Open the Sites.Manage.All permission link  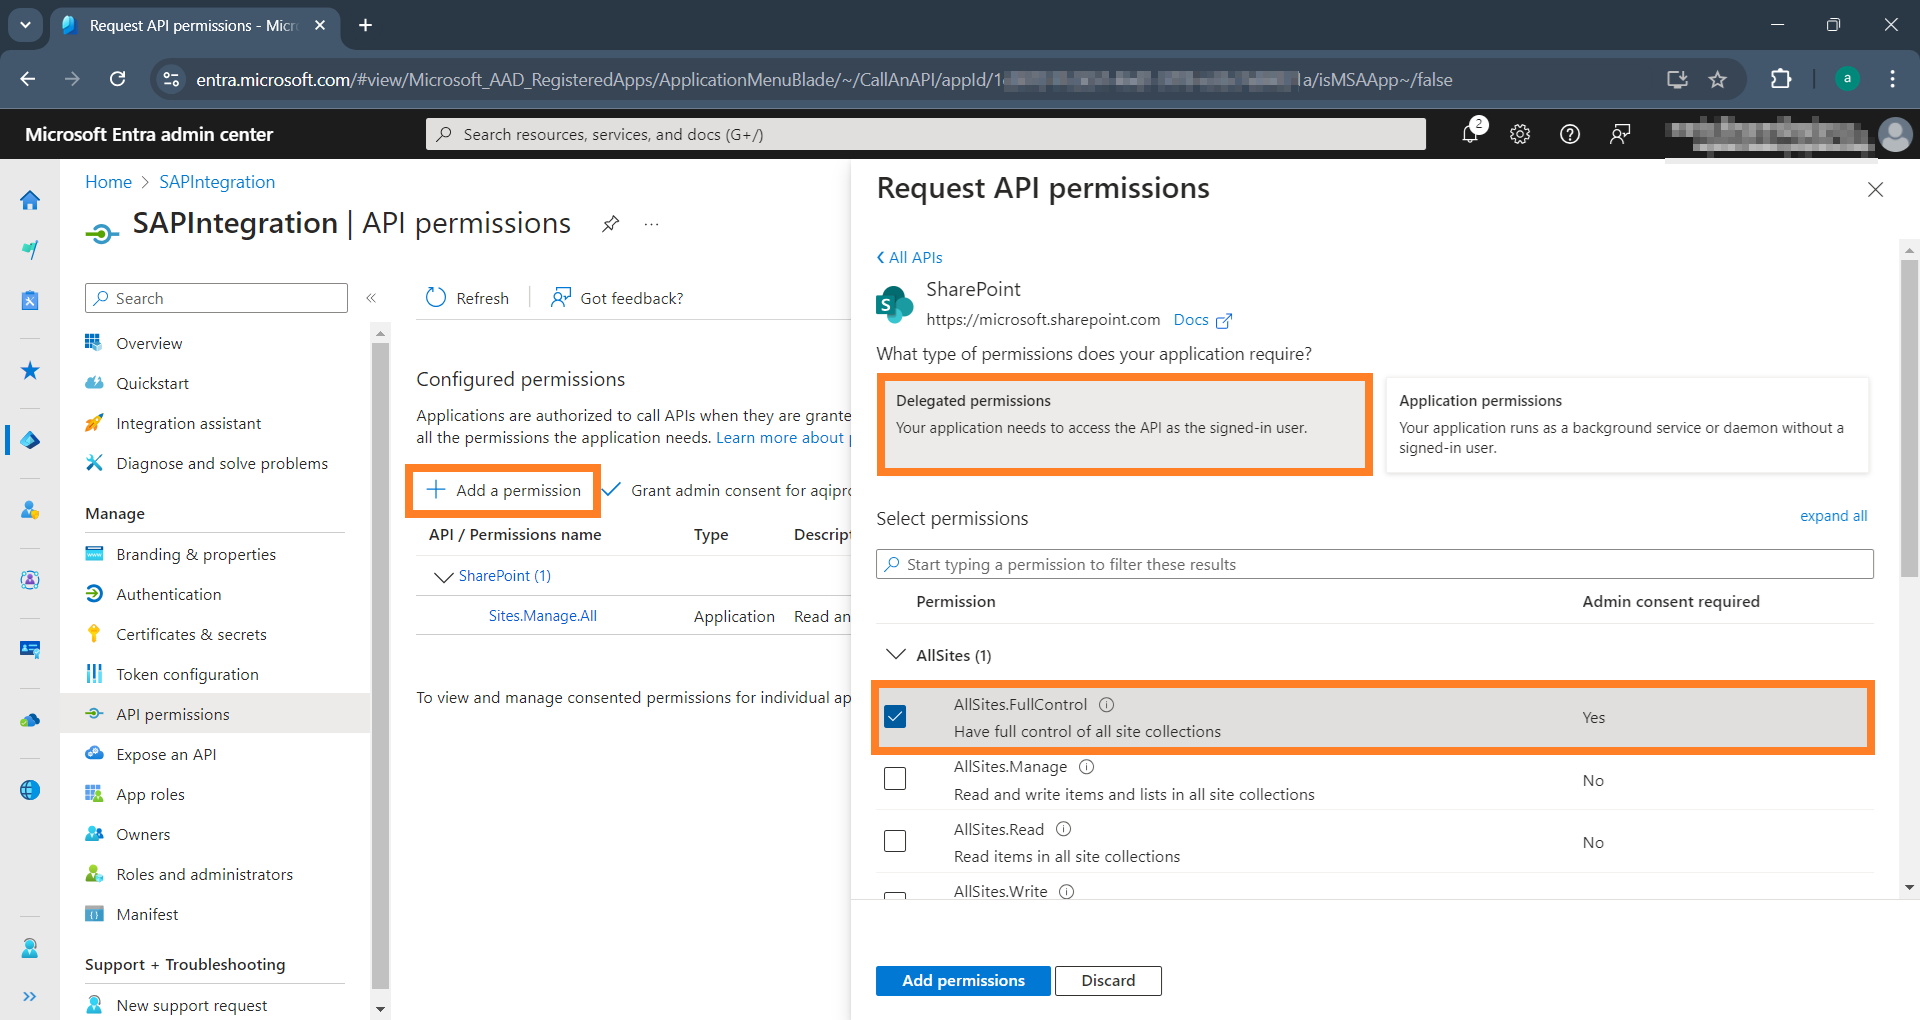[x=542, y=616]
